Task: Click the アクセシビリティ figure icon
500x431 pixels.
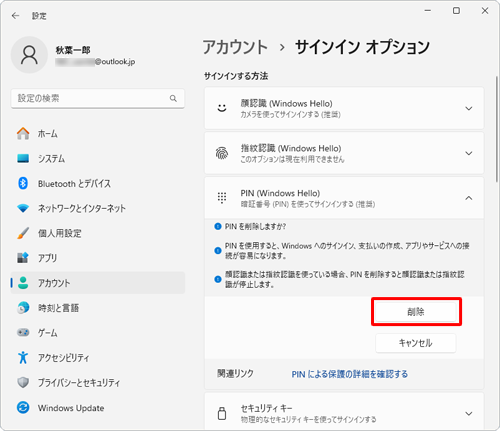Action: click(23, 357)
